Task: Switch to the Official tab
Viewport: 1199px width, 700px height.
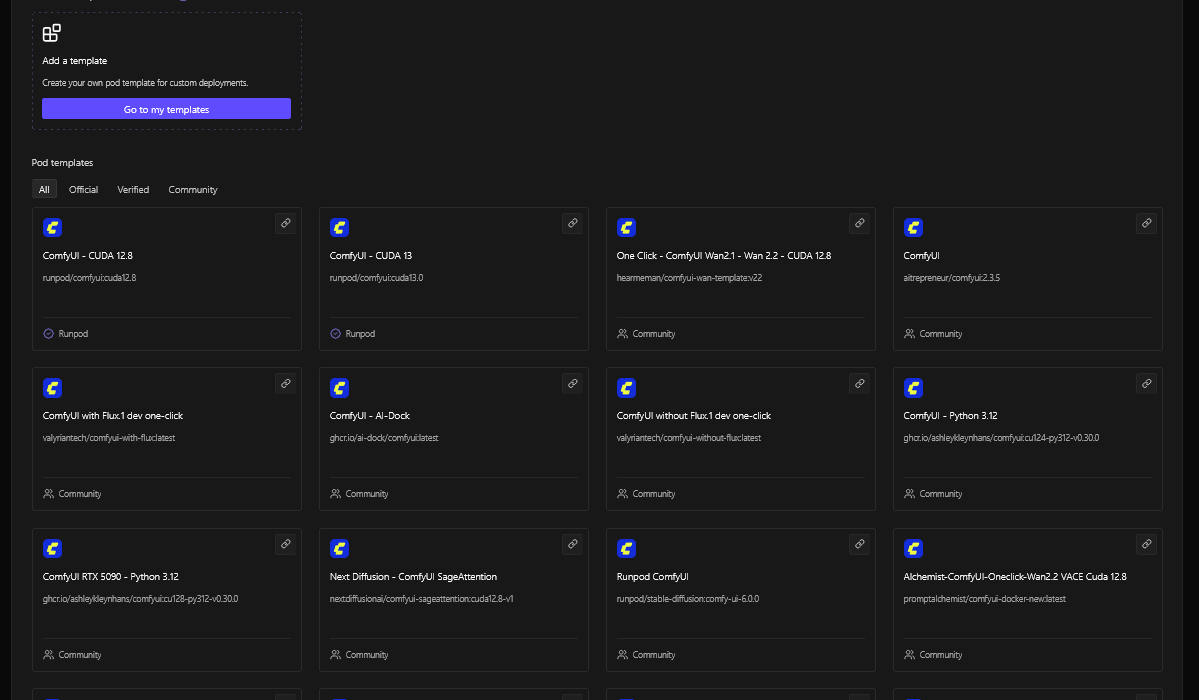Action: coord(83,189)
